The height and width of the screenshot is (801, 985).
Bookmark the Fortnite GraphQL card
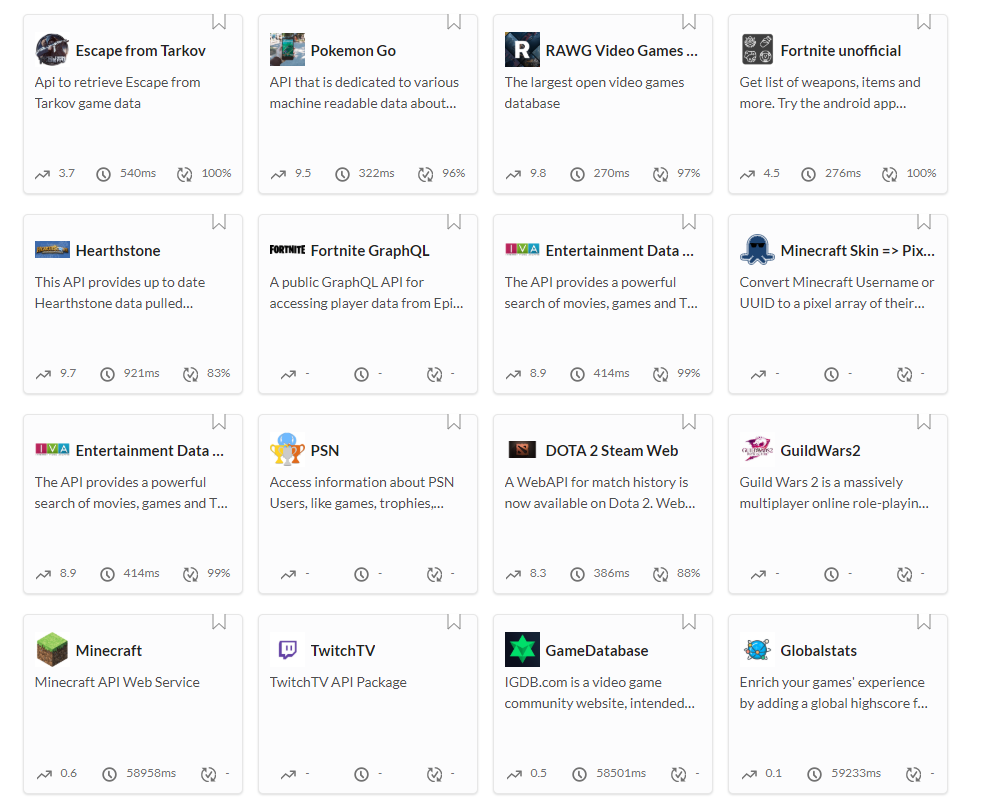pos(454,222)
